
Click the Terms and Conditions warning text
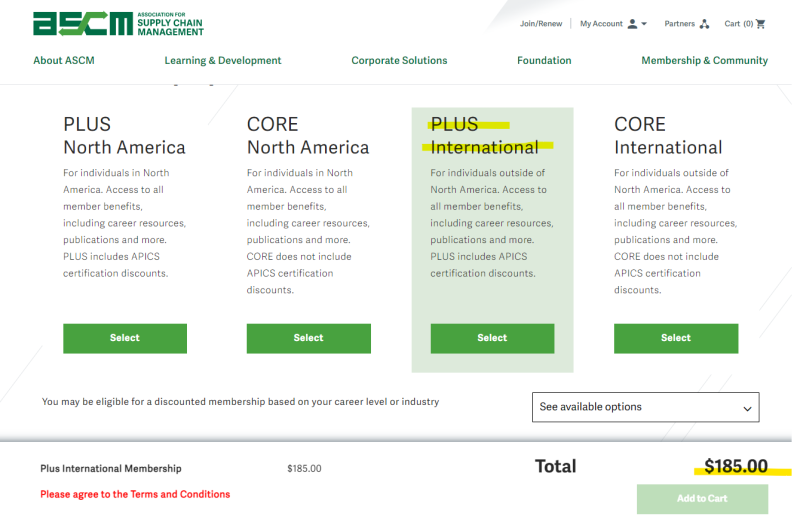coord(135,494)
